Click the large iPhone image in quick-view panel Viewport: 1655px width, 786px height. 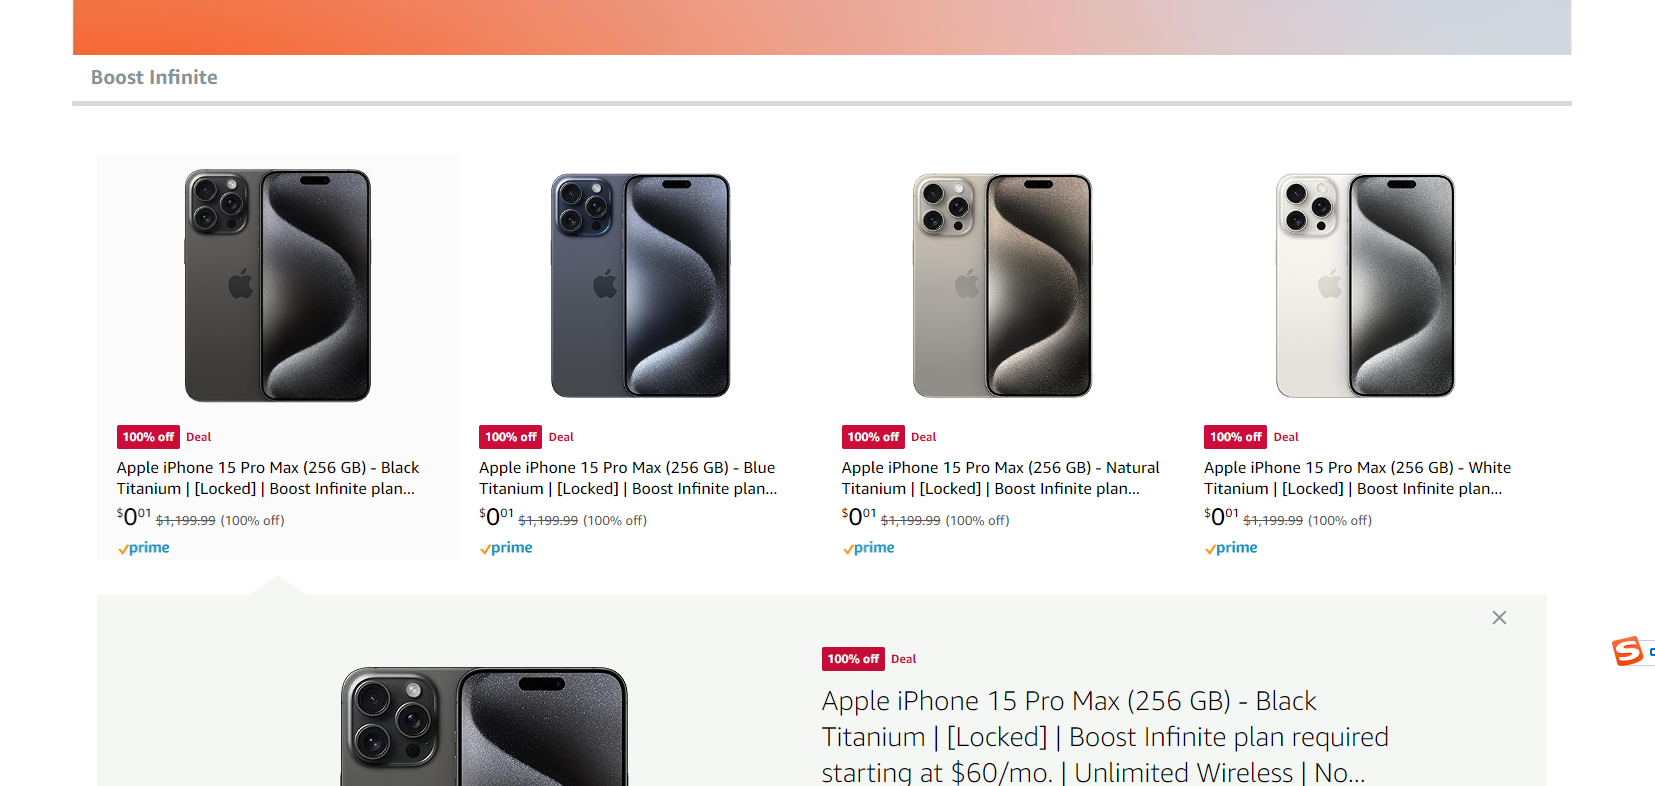[484, 726]
